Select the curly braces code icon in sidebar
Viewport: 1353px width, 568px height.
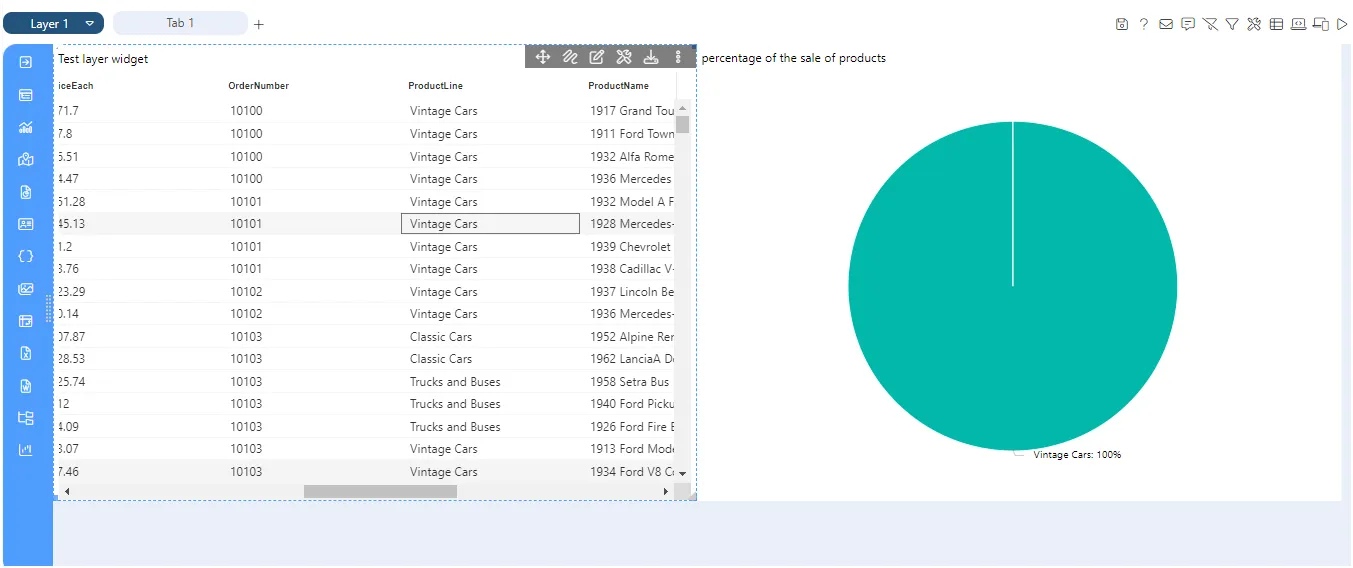26,256
